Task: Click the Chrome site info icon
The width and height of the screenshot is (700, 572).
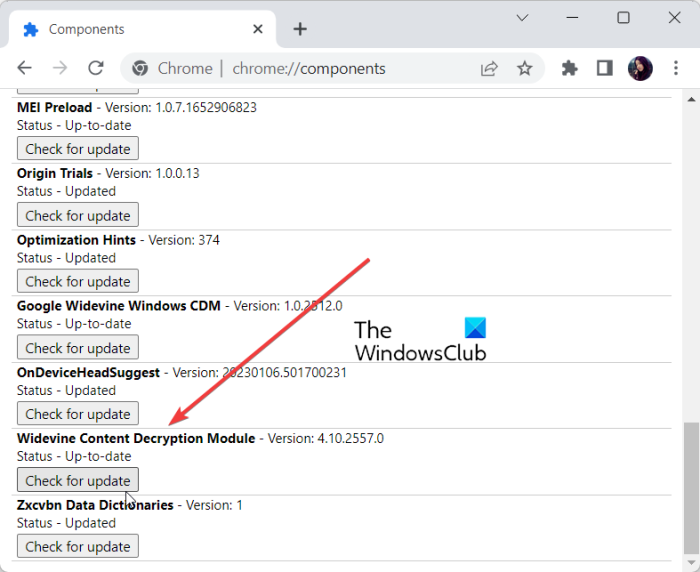Action: [140, 68]
